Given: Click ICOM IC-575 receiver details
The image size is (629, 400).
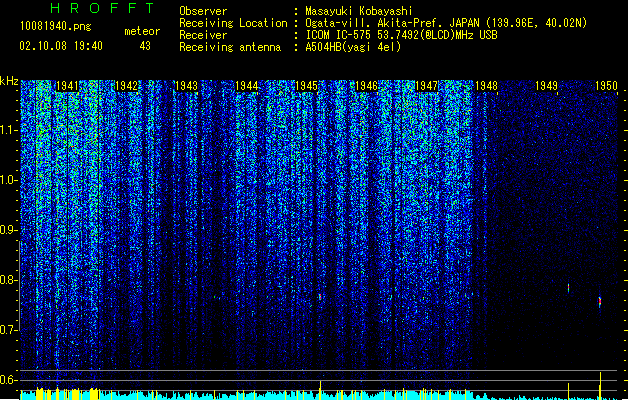Looking at the screenshot, I should pos(401,35).
